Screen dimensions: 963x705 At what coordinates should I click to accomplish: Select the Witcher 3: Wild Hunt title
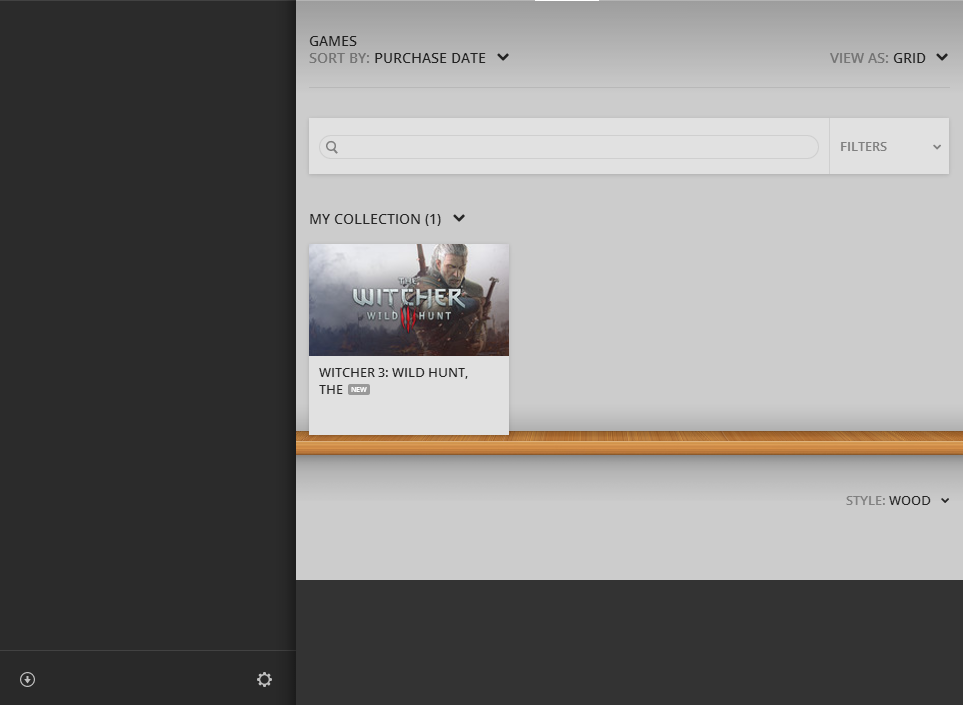coord(393,381)
